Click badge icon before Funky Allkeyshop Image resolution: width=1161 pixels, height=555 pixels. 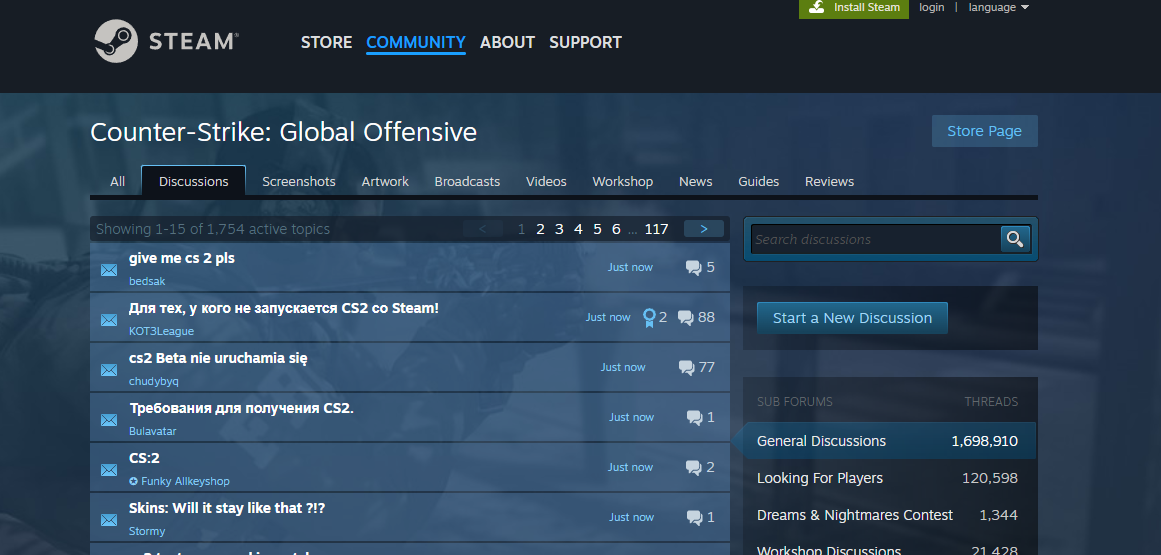(x=133, y=481)
